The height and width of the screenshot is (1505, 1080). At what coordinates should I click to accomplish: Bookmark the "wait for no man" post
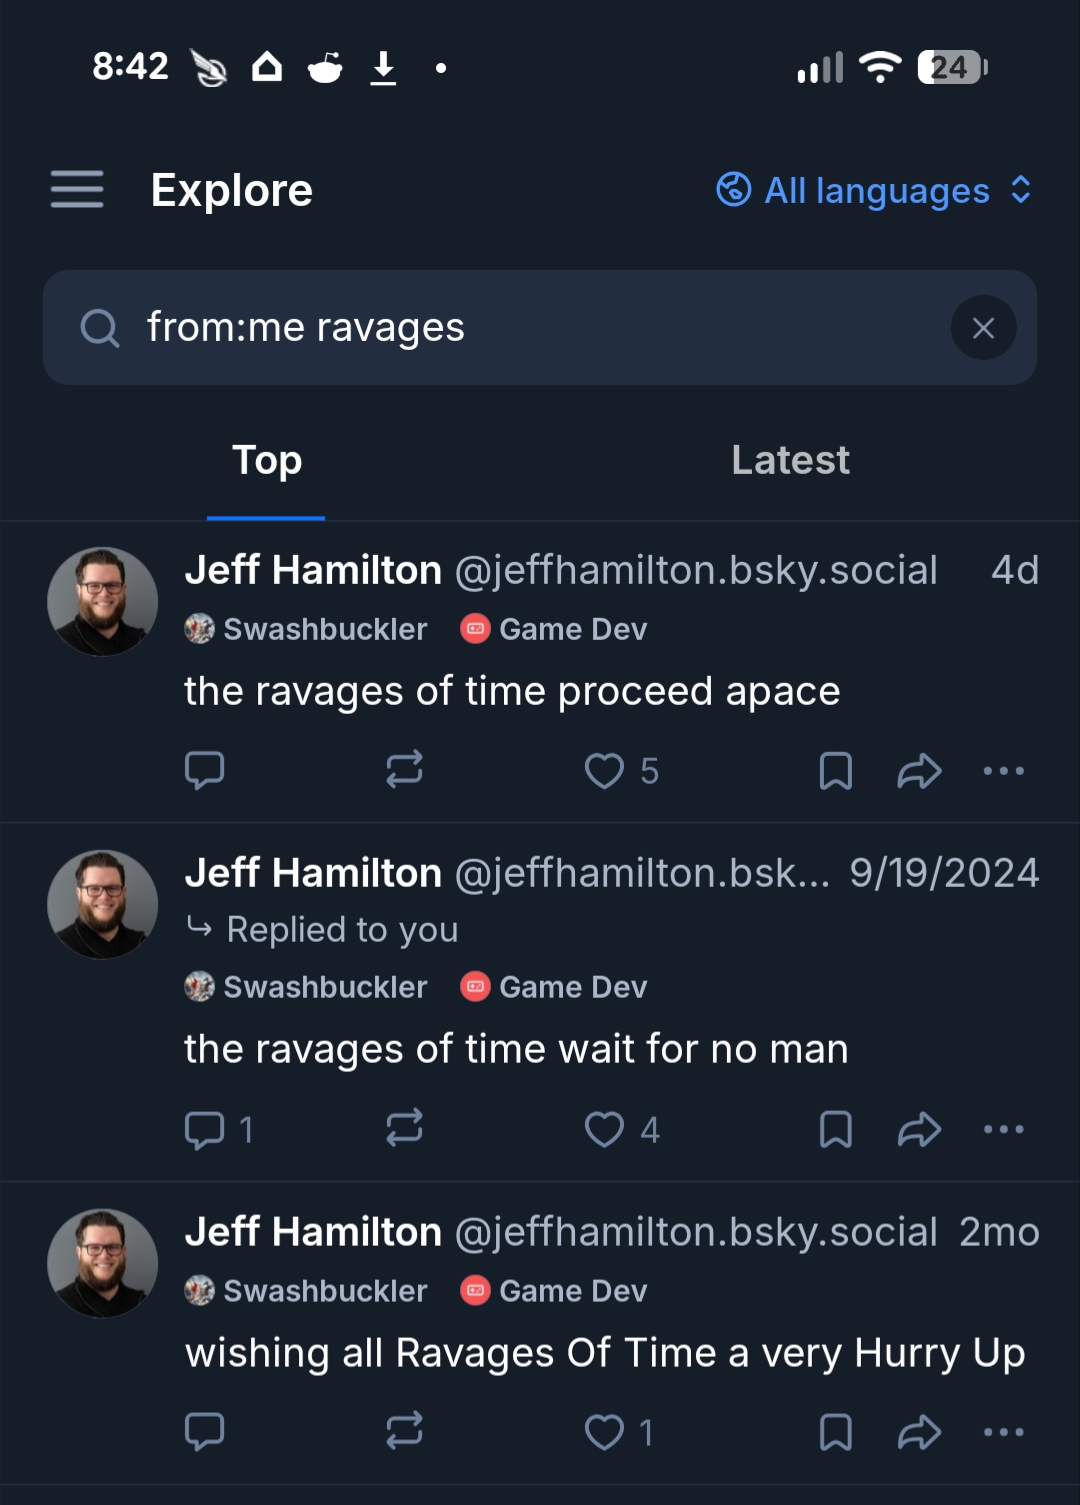tap(836, 1130)
